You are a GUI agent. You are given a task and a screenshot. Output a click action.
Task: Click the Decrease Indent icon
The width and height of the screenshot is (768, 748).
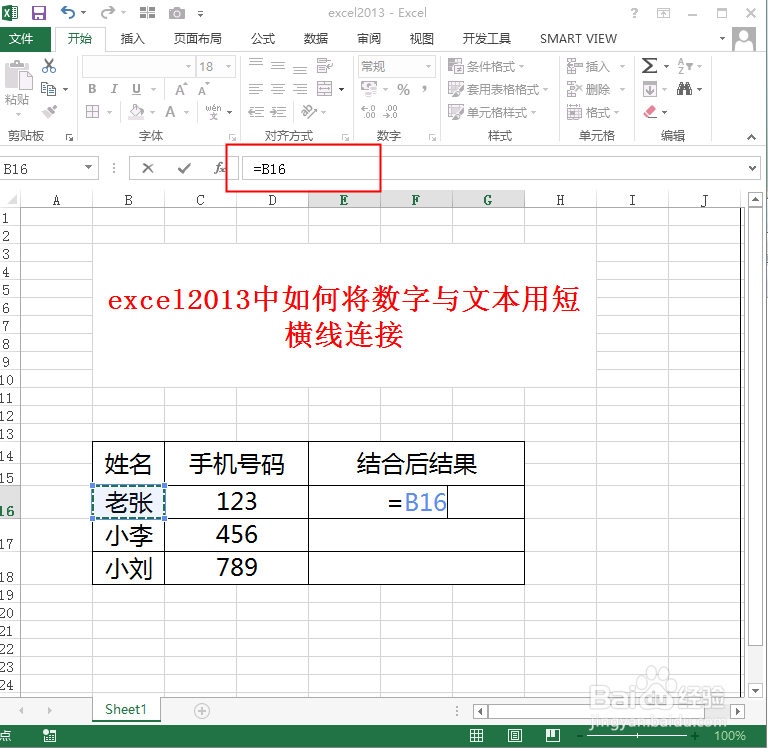click(x=256, y=112)
